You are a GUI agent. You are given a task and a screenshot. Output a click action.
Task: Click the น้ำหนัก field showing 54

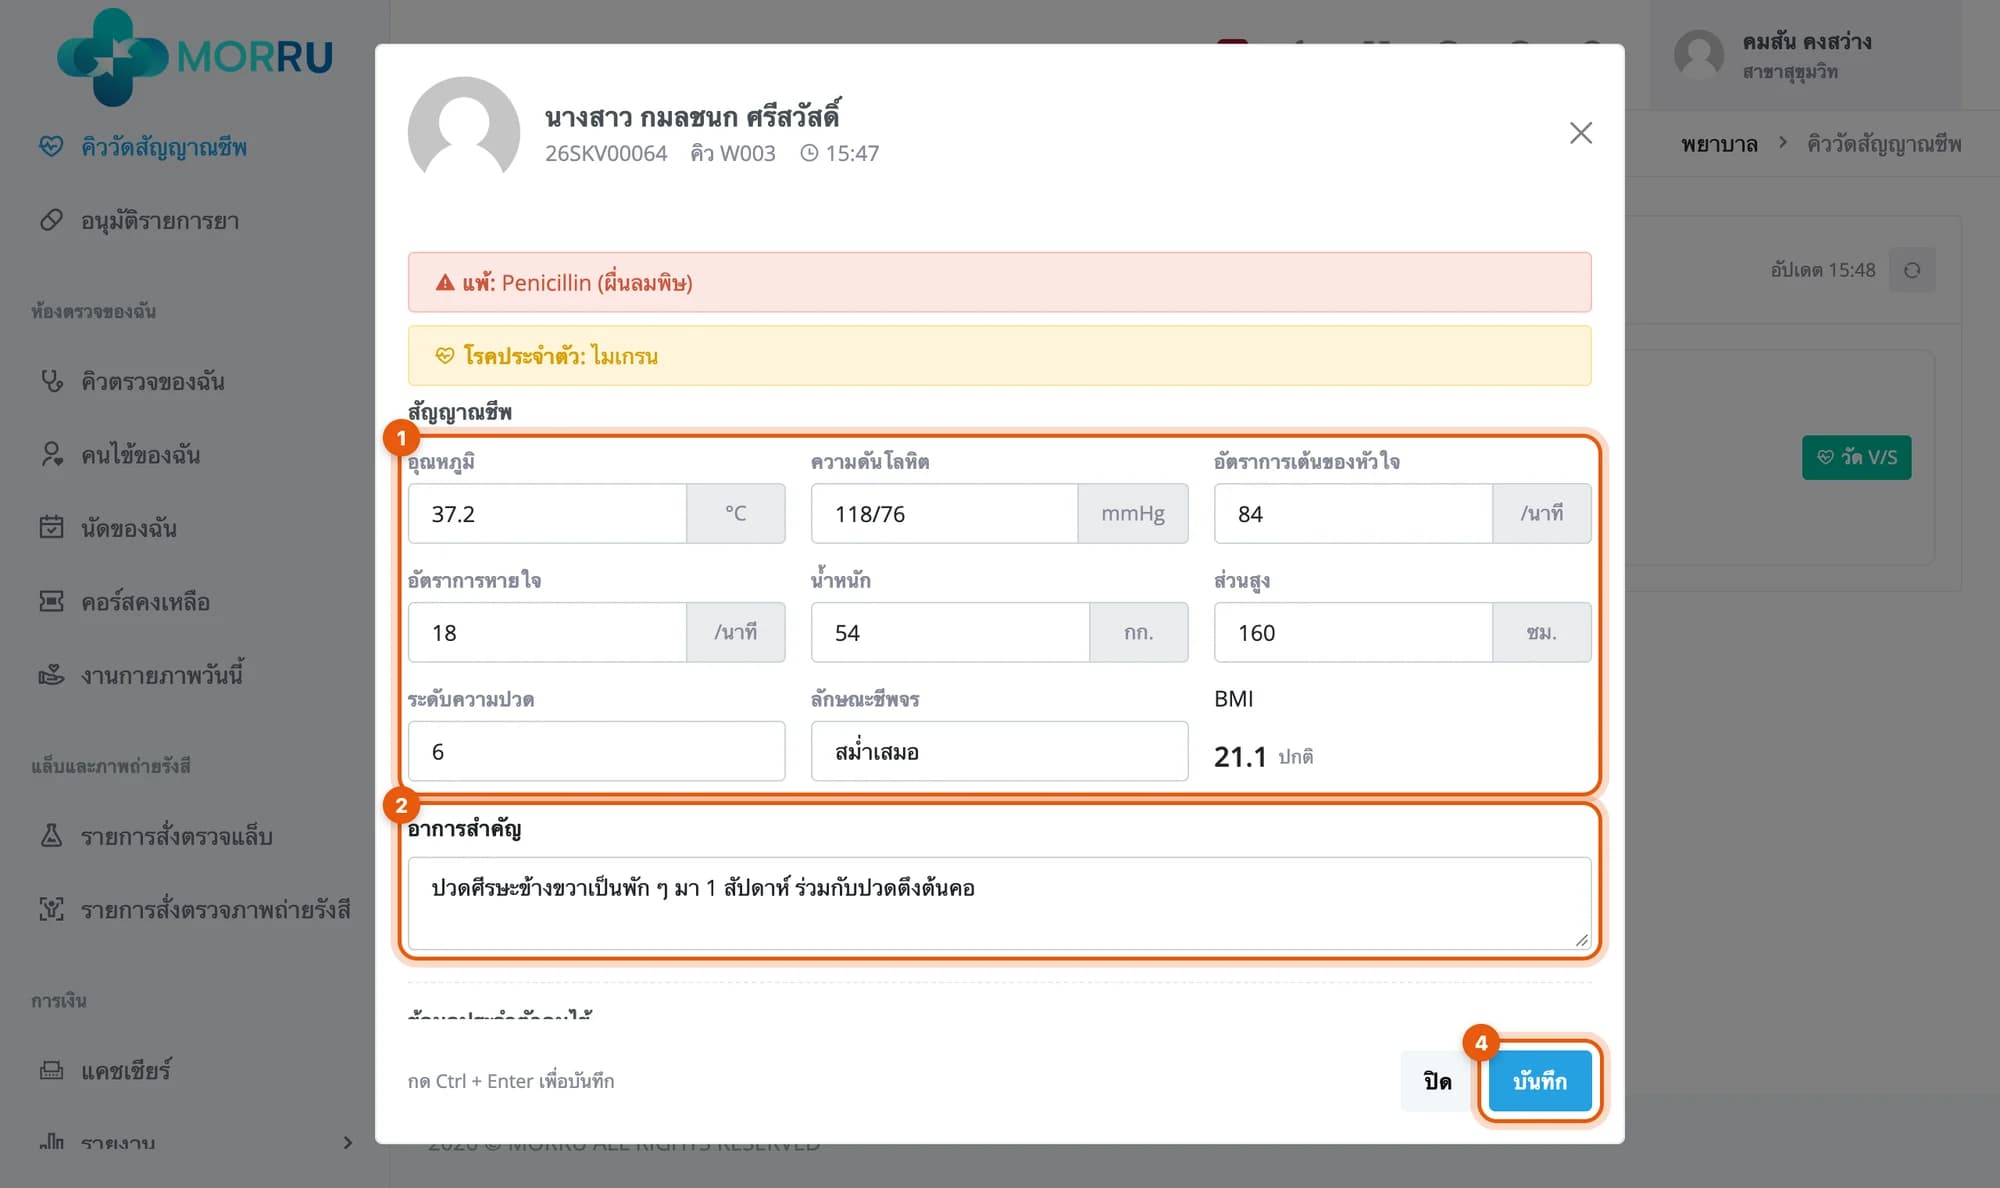tap(950, 632)
